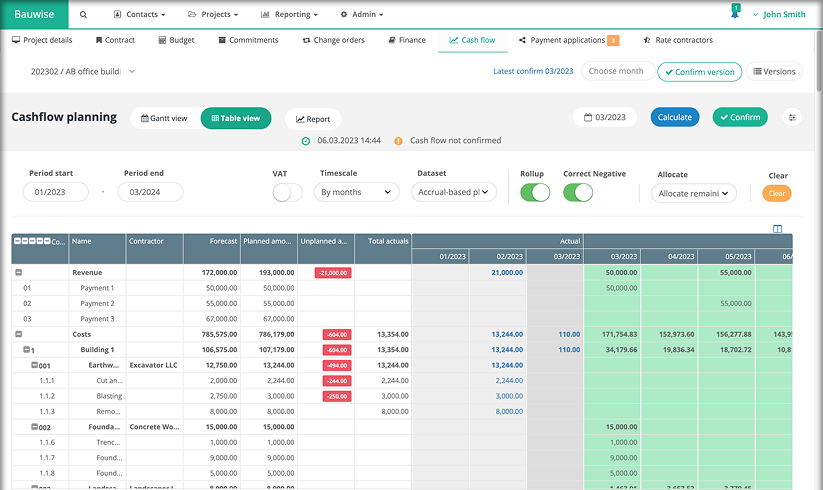The height and width of the screenshot is (490, 823).
Task: Click the blue Calculate button
Action: pyautogui.click(x=674, y=117)
